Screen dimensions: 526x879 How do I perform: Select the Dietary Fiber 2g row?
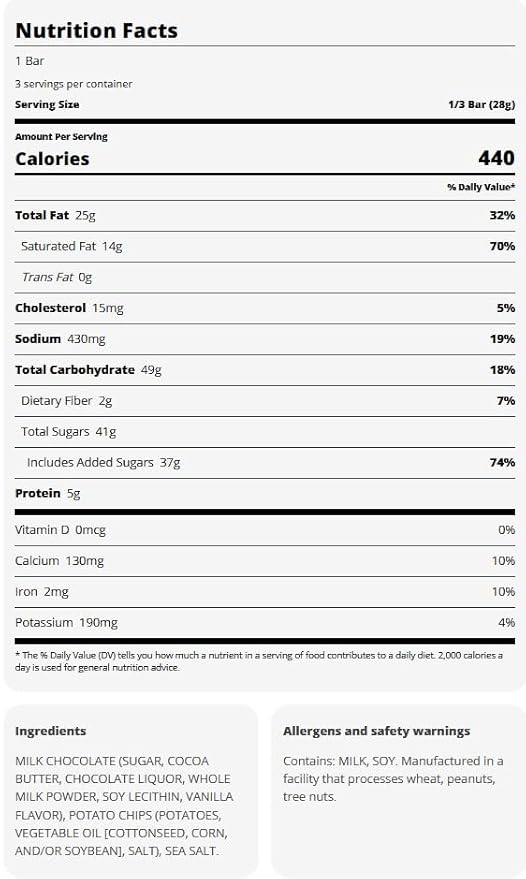265,401
